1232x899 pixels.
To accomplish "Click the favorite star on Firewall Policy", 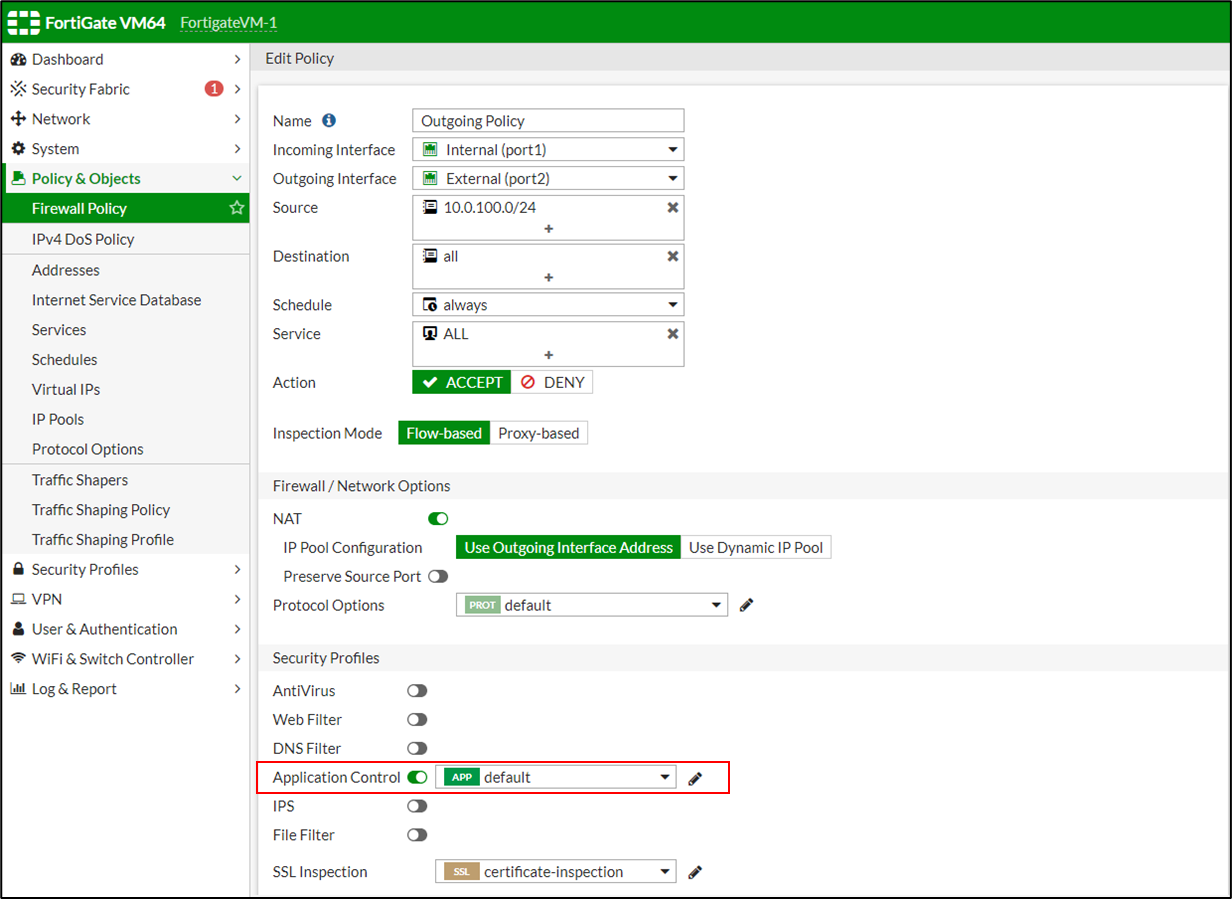I will coord(236,208).
